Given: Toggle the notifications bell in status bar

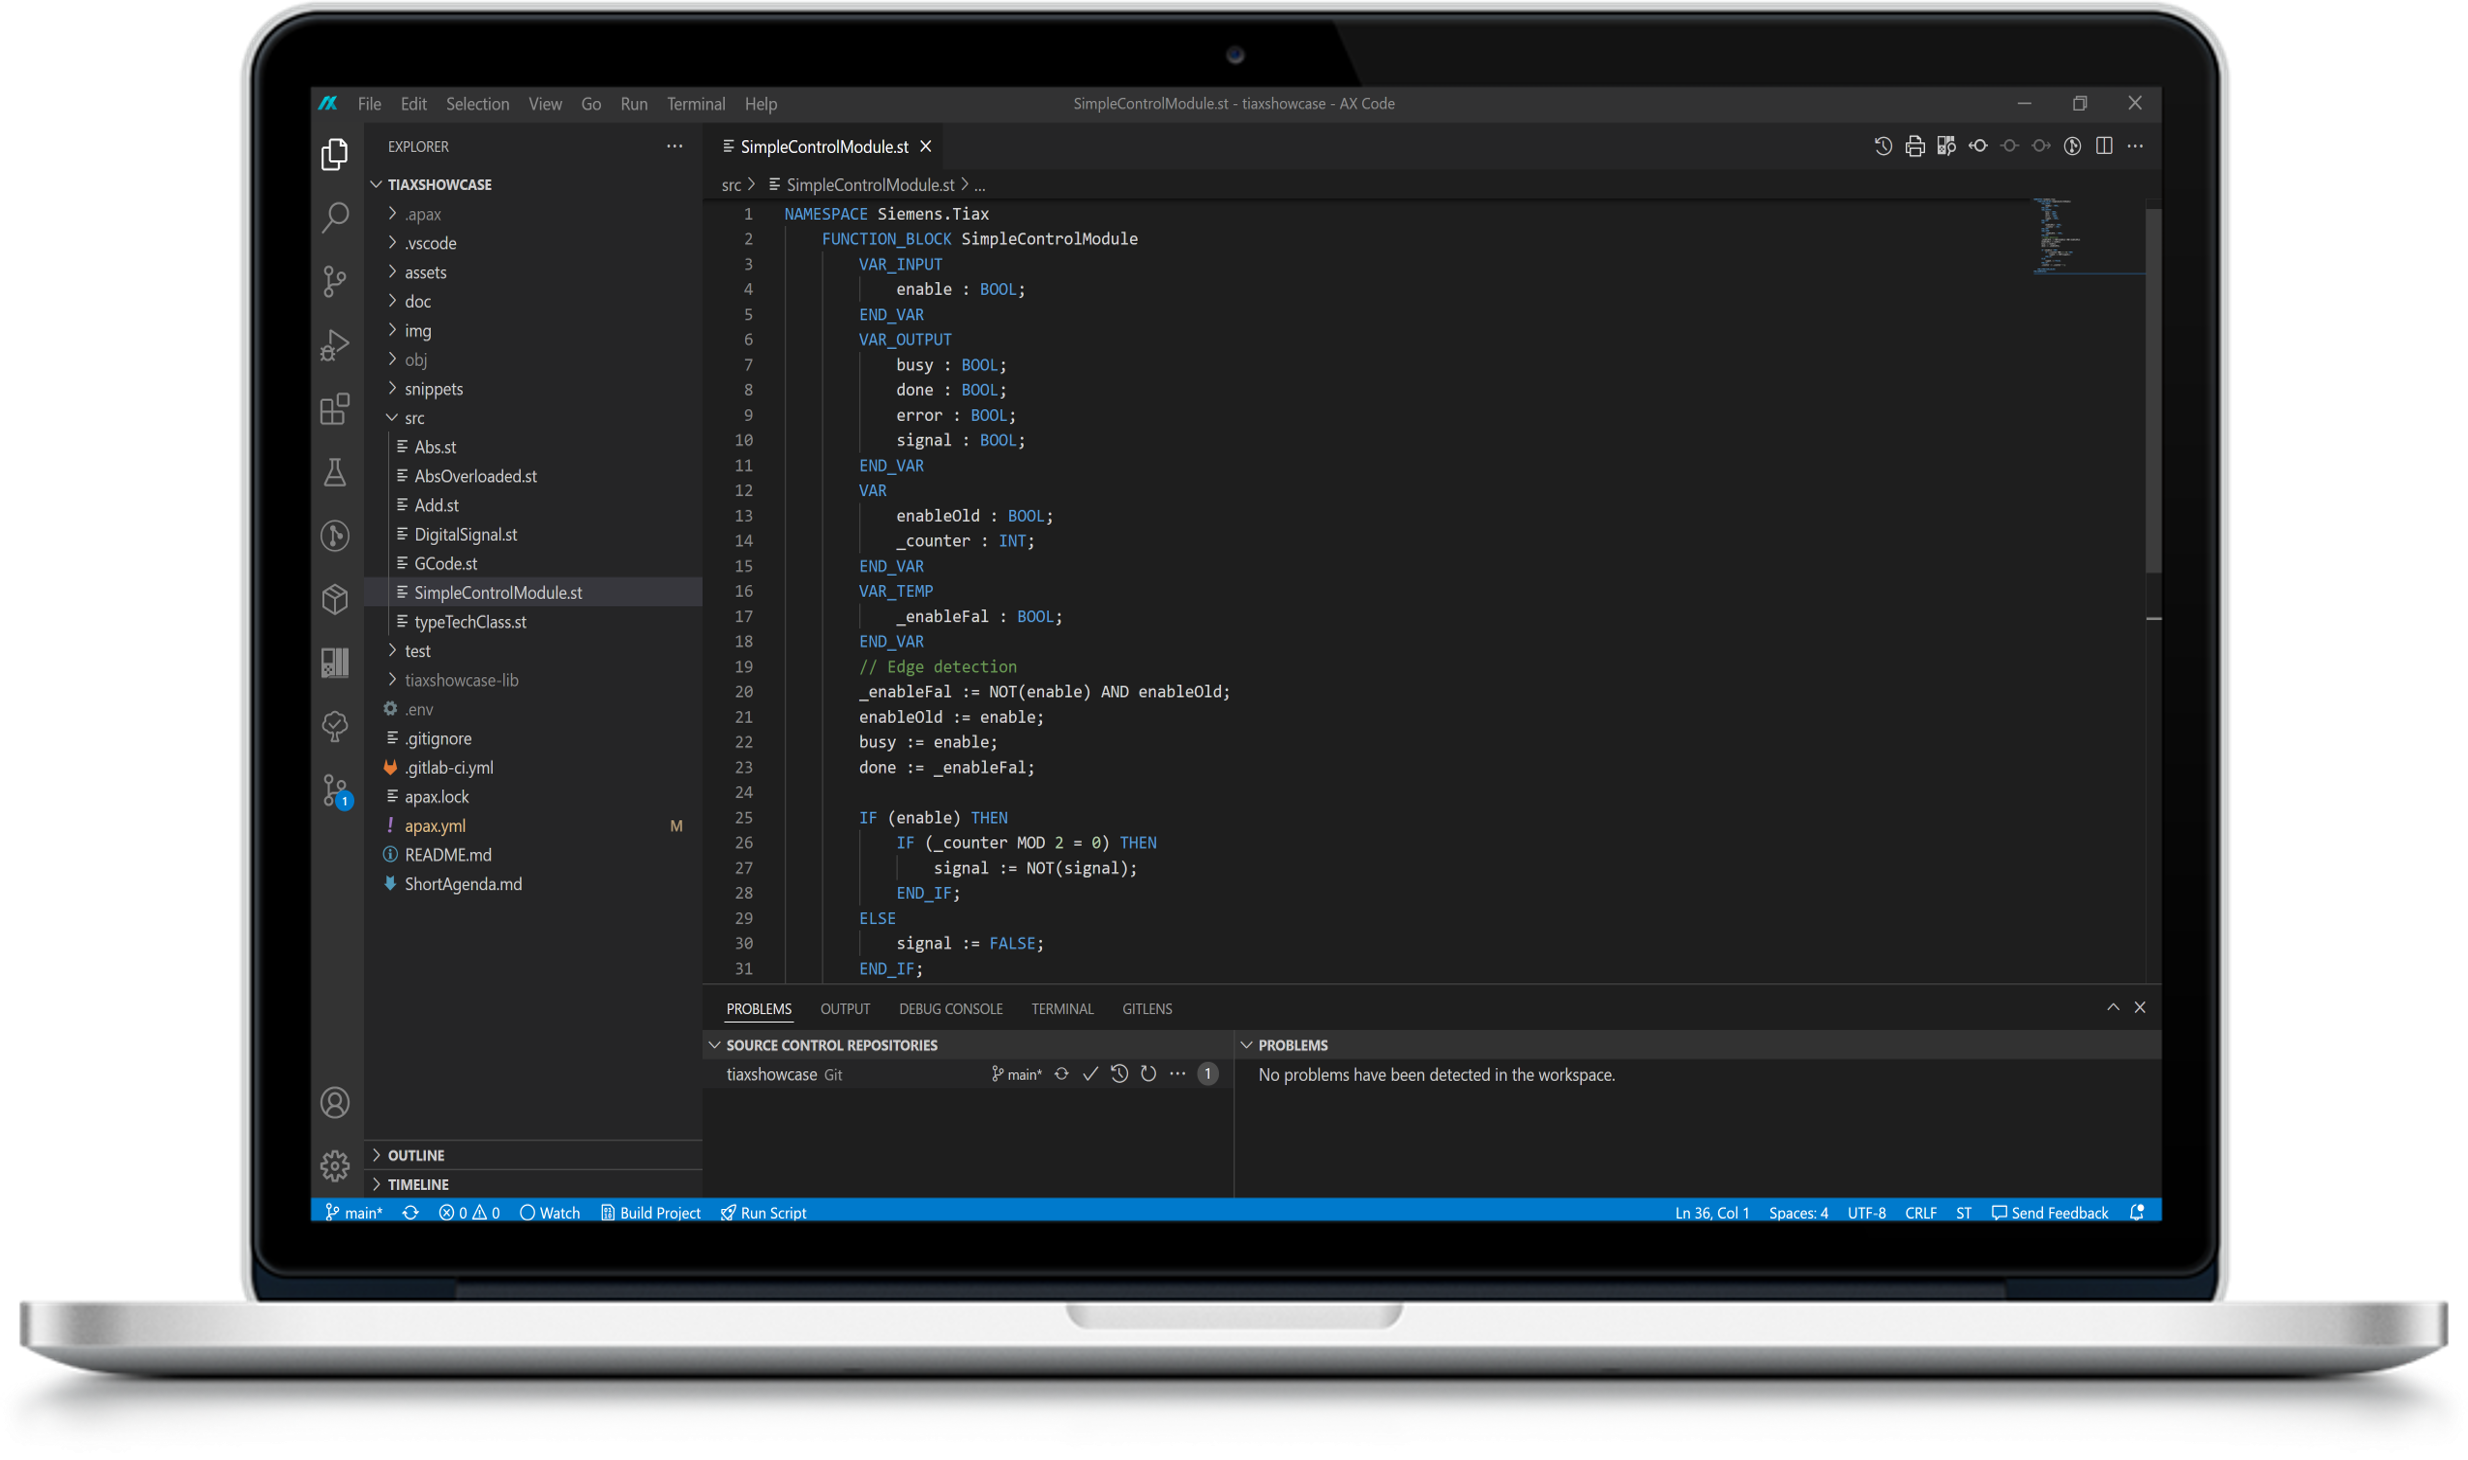Looking at the screenshot, I should tap(2137, 1212).
